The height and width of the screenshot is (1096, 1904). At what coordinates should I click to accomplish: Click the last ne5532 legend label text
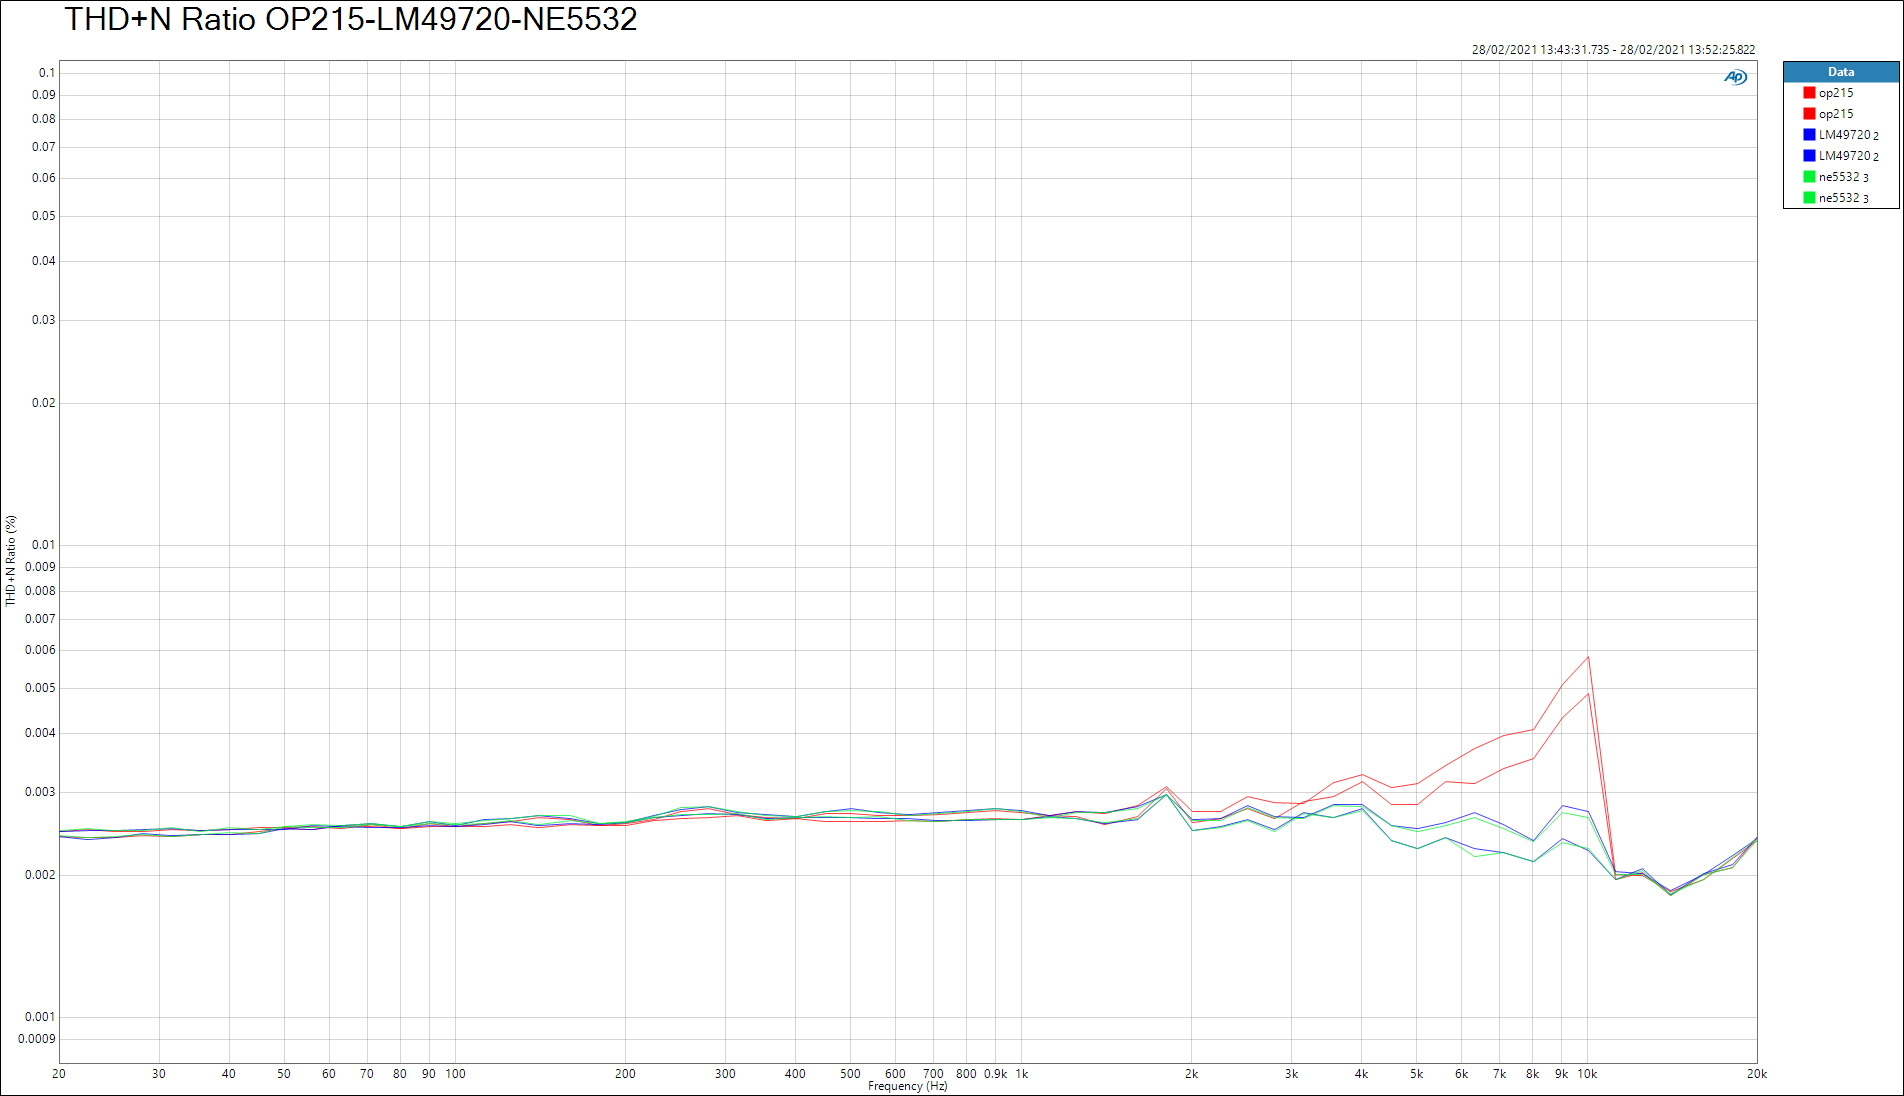[x=1842, y=198]
